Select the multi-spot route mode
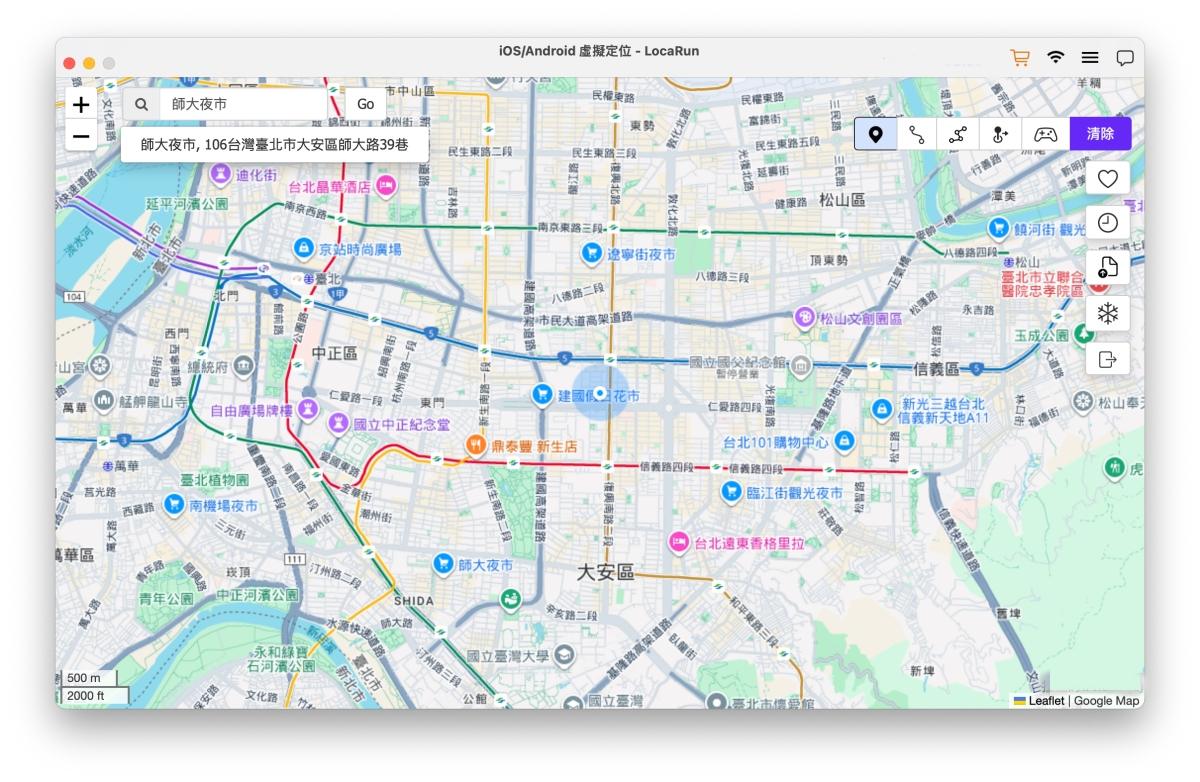The image size is (1200, 782). 958,133
